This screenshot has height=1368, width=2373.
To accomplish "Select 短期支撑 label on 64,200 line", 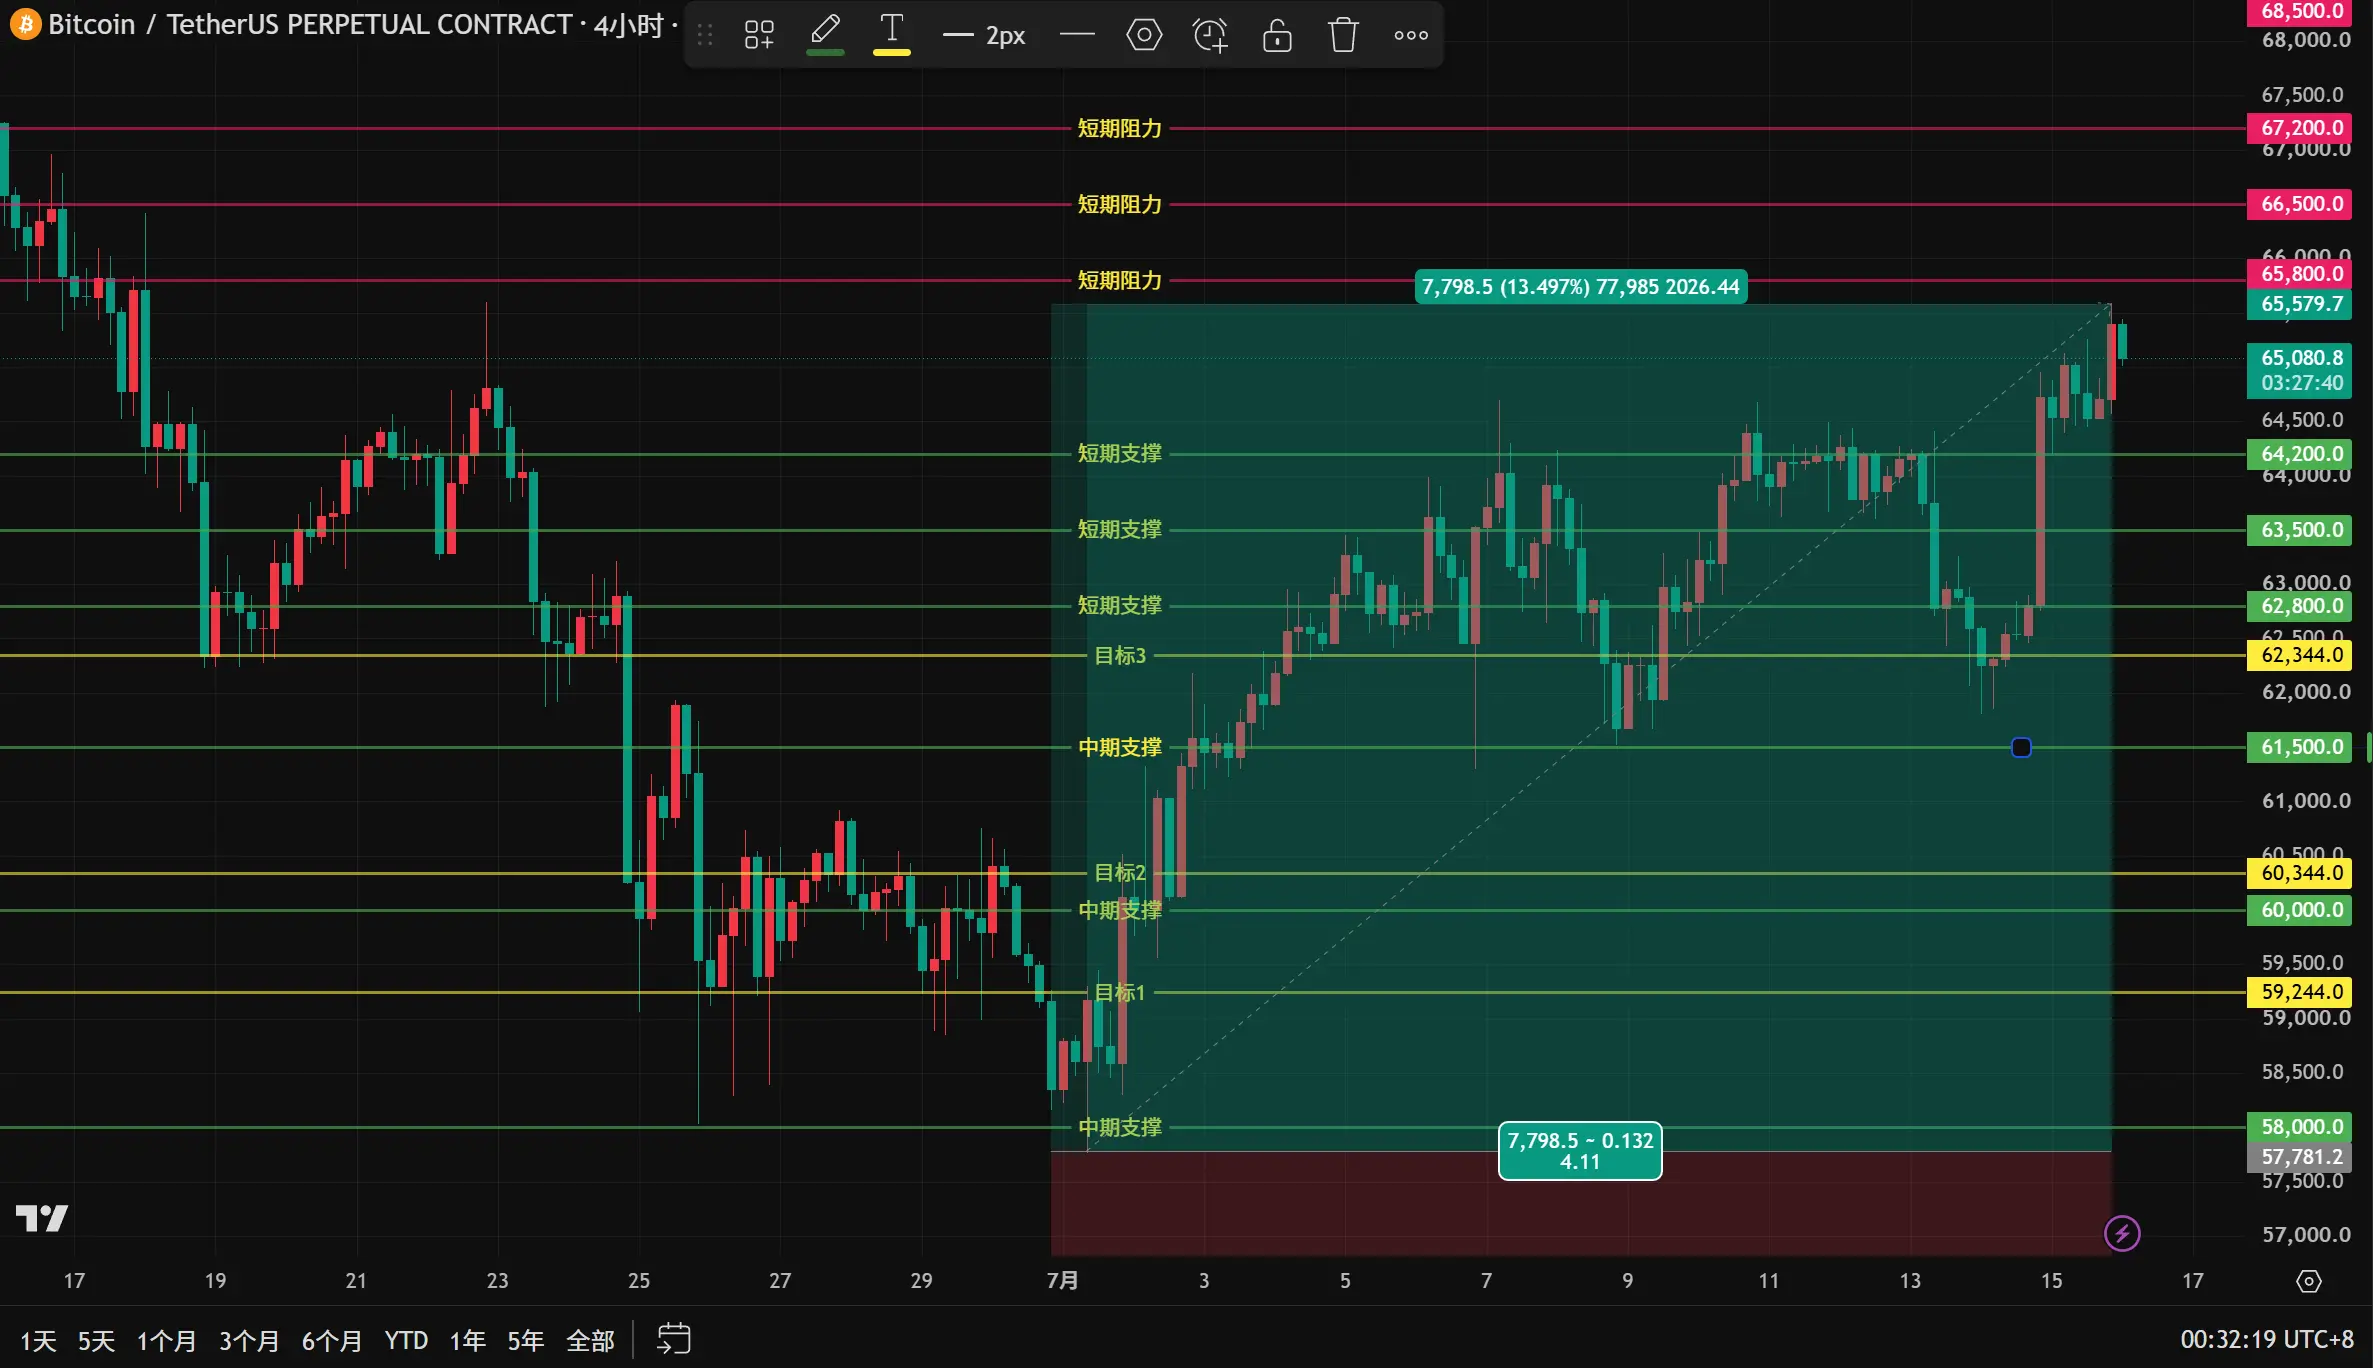I will coord(1120,454).
